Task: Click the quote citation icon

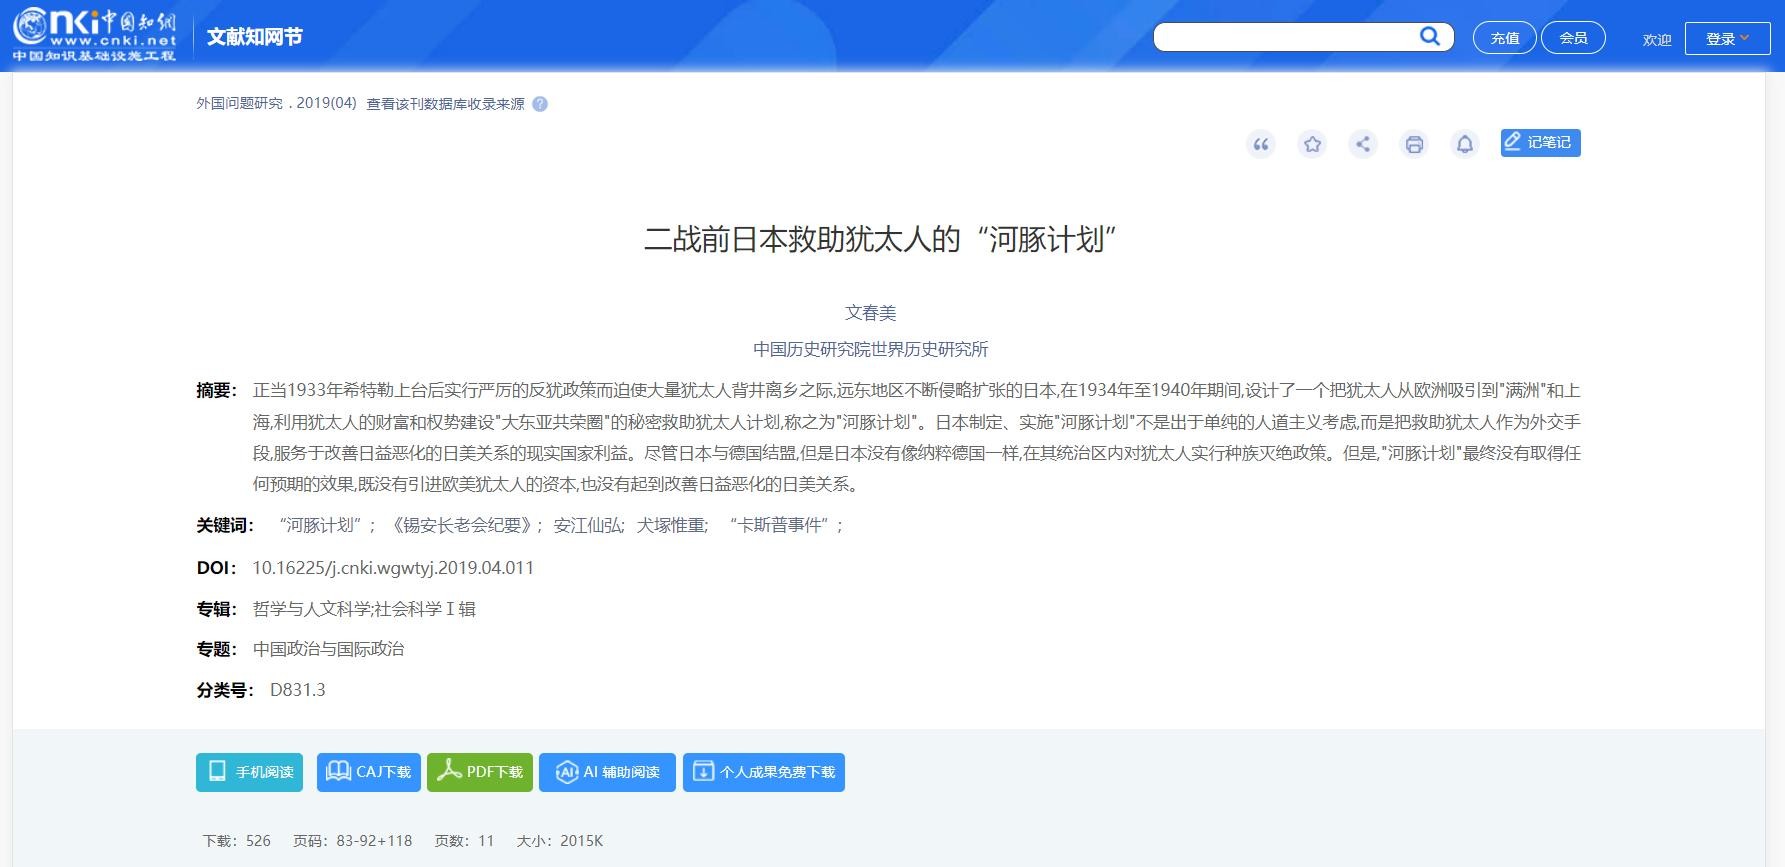Action: pos(1261,144)
